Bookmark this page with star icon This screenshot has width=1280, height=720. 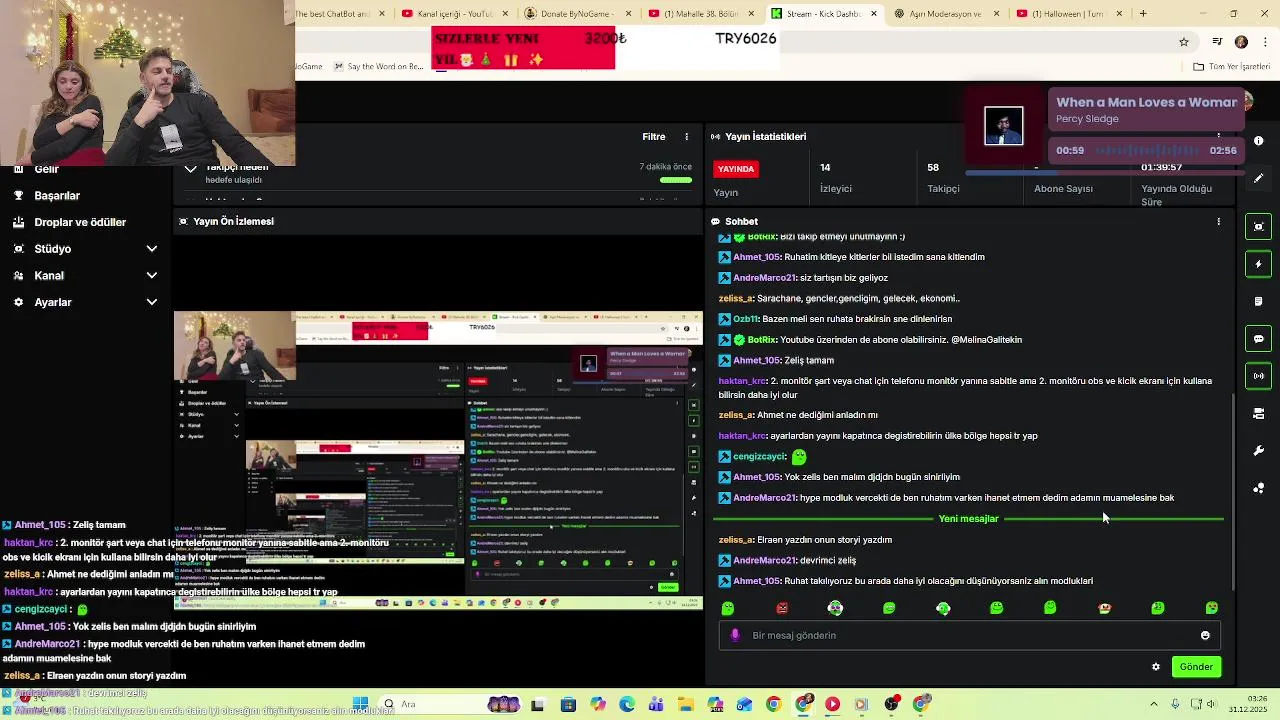[x=1184, y=42]
